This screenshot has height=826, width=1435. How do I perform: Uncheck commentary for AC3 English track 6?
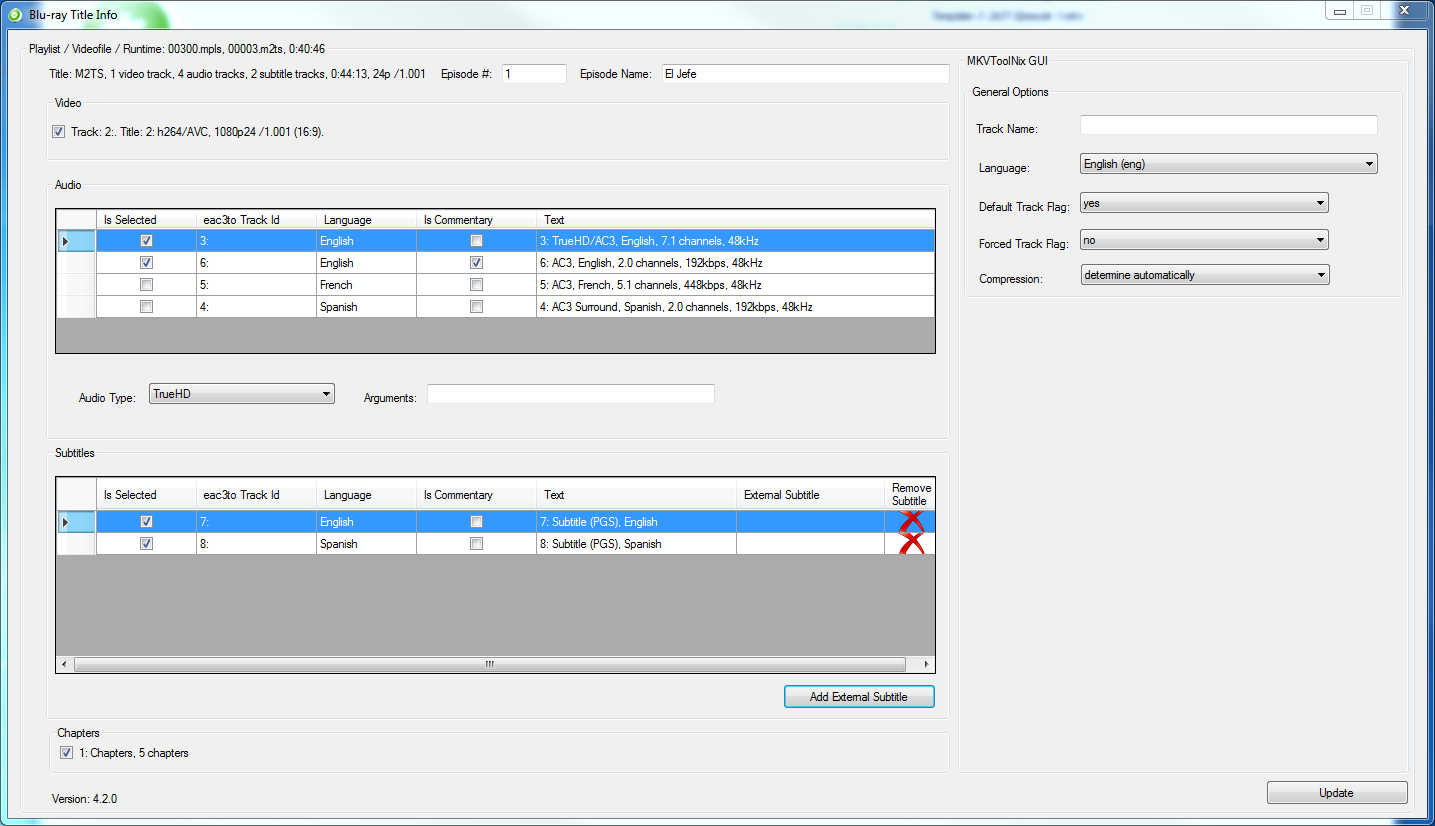click(x=476, y=263)
